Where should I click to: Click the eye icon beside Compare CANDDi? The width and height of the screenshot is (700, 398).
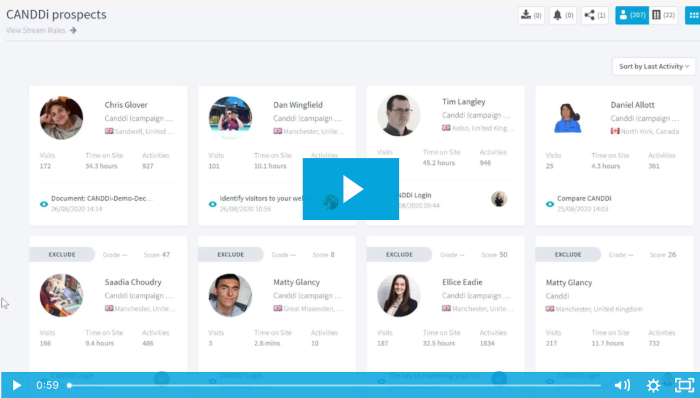coord(550,204)
